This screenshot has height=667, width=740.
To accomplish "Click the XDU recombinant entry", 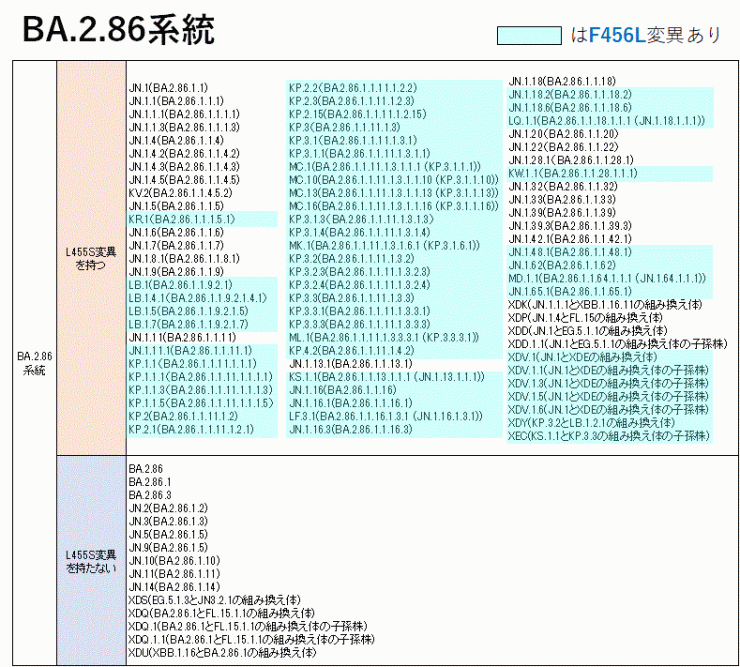I will tap(222, 652).
